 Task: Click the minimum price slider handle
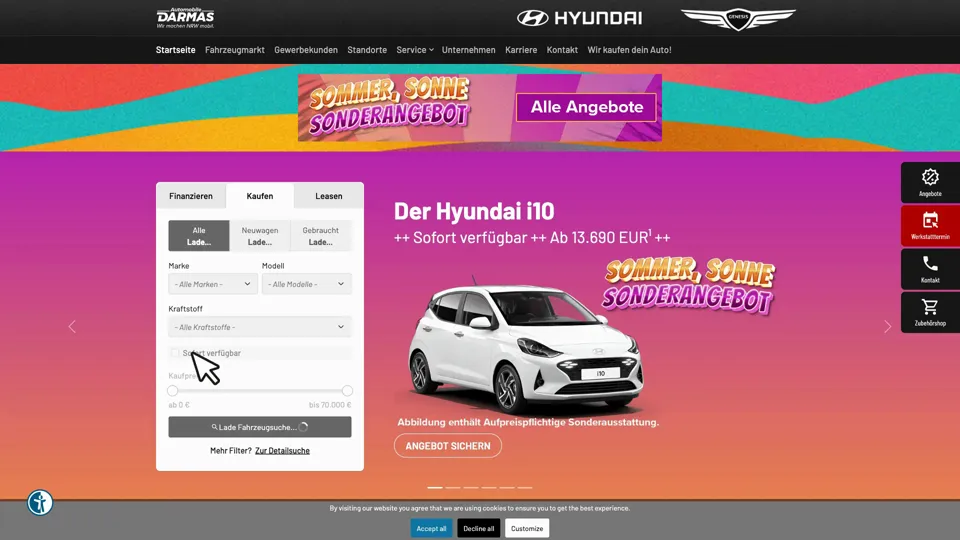click(173, 391)
